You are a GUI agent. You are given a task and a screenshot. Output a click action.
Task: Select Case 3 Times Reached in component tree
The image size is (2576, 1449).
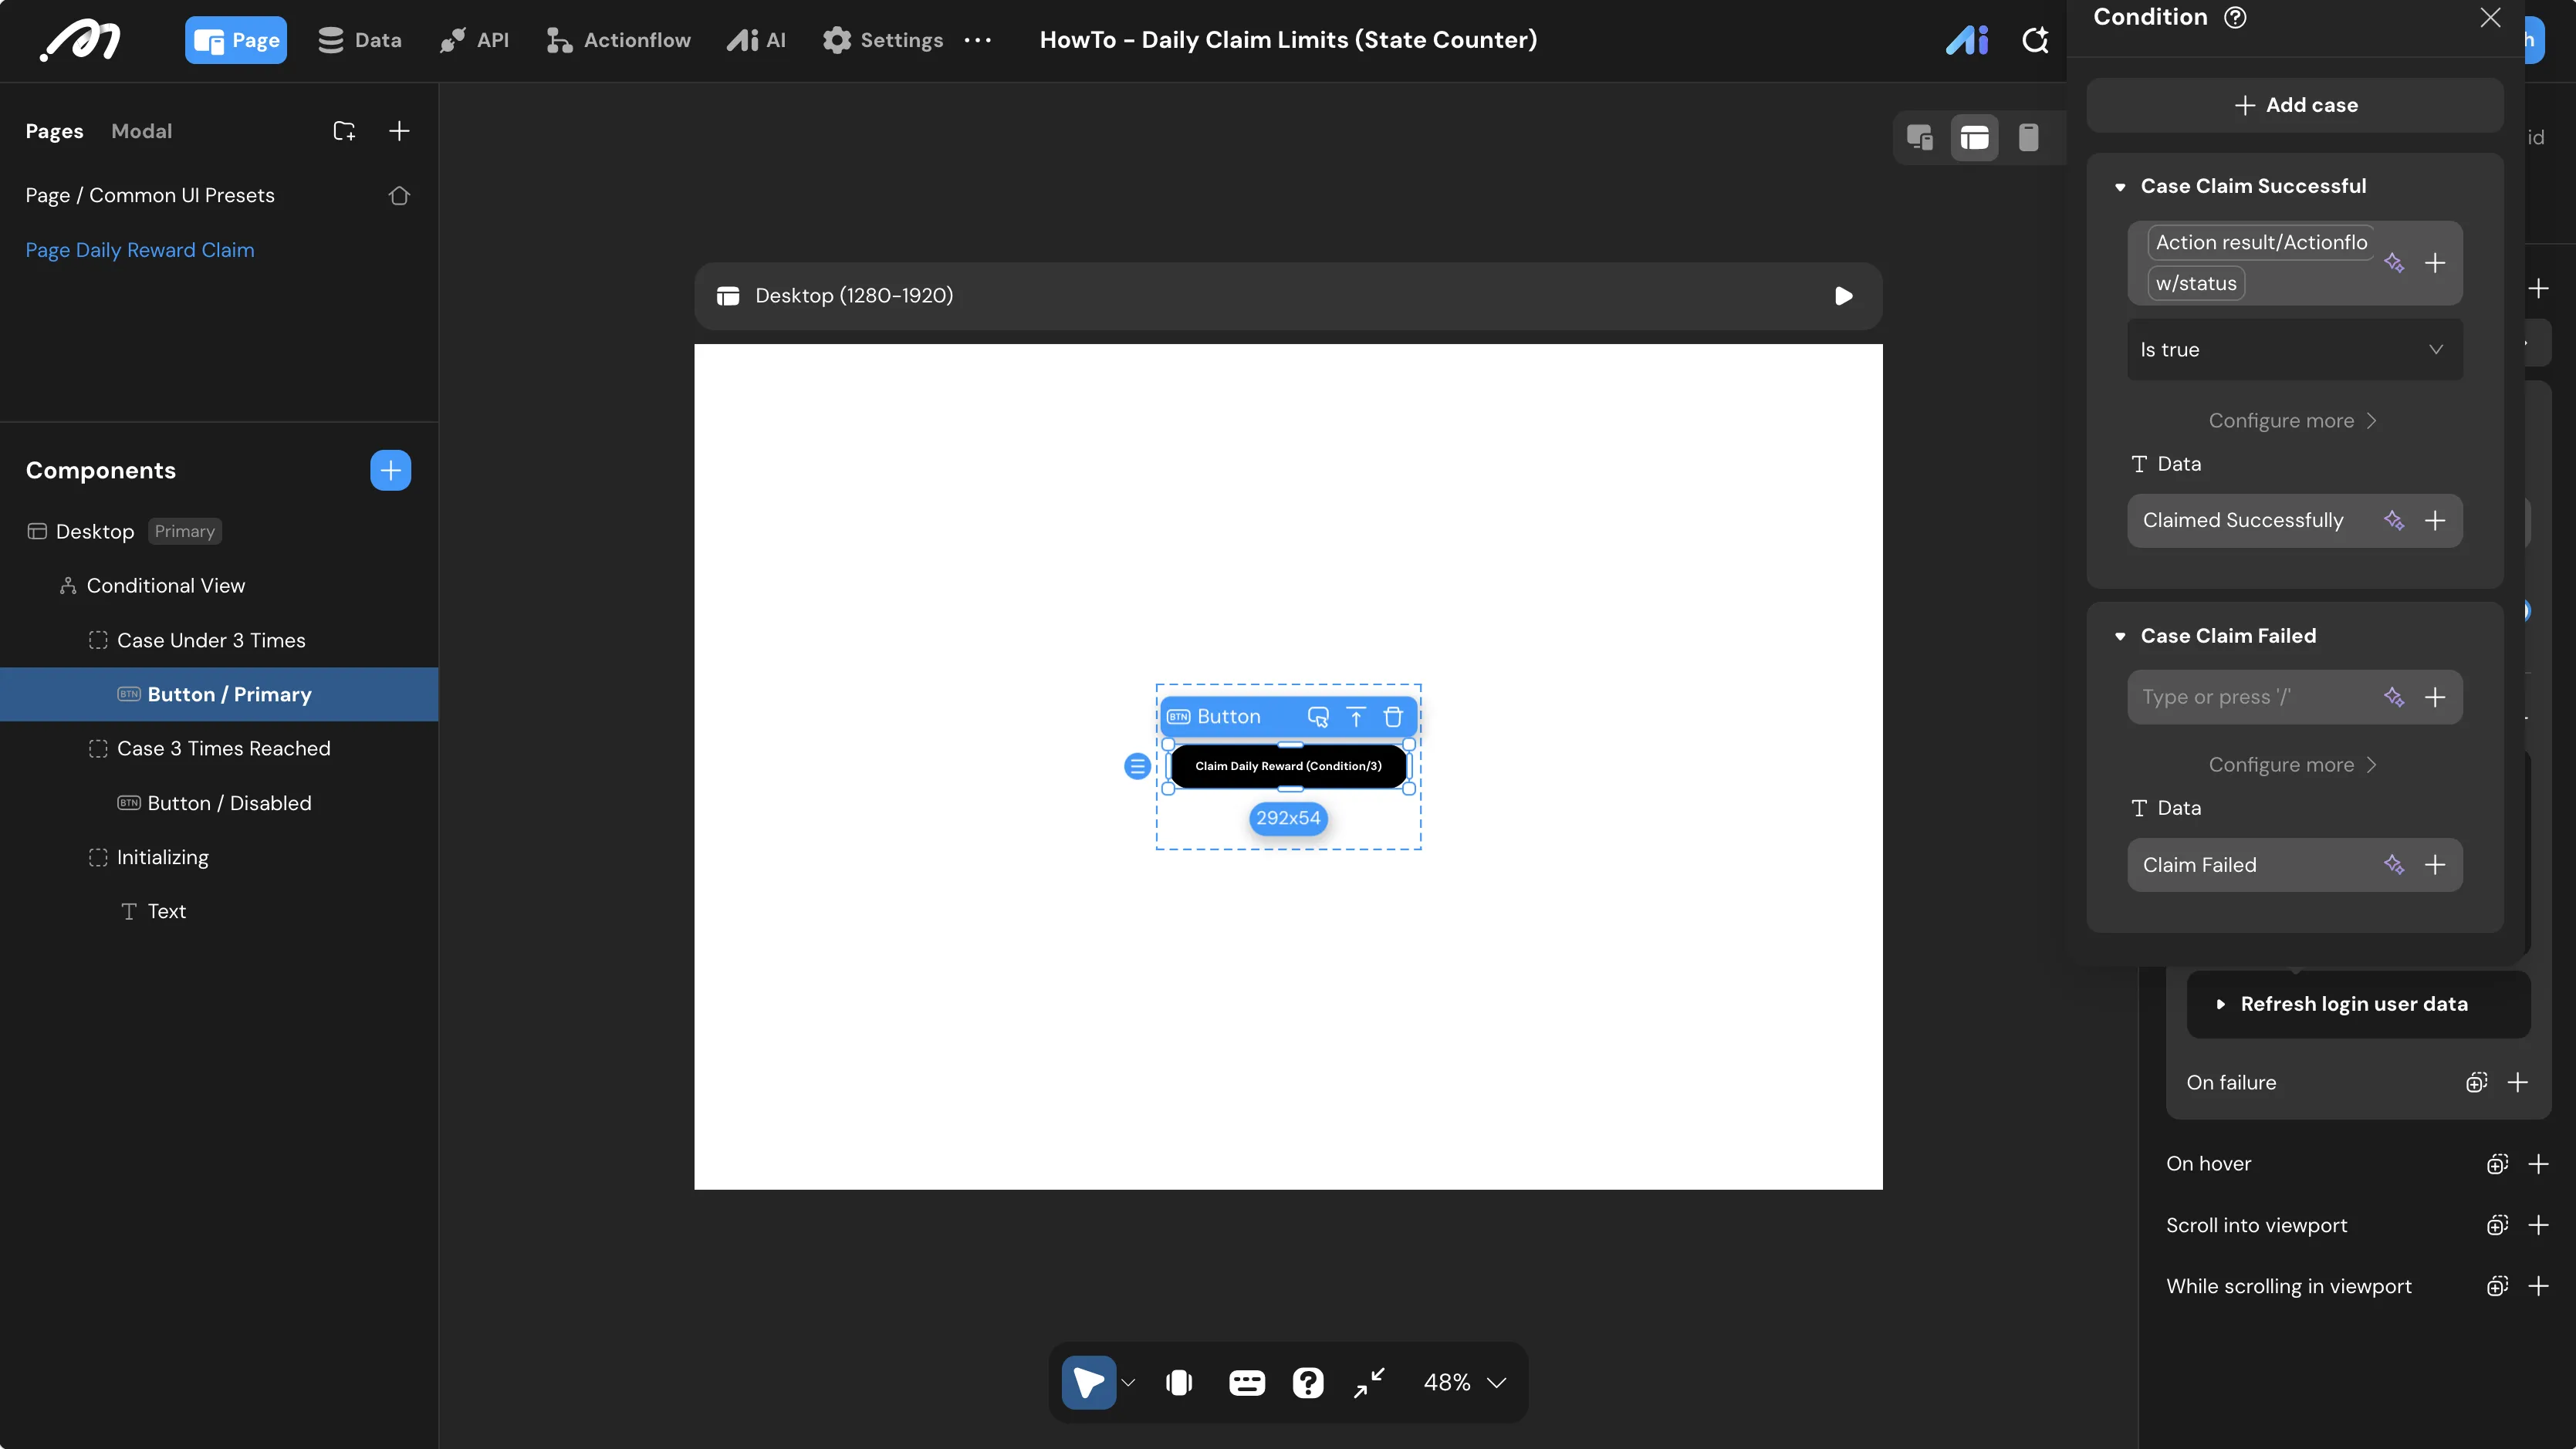tap(223, 749)
